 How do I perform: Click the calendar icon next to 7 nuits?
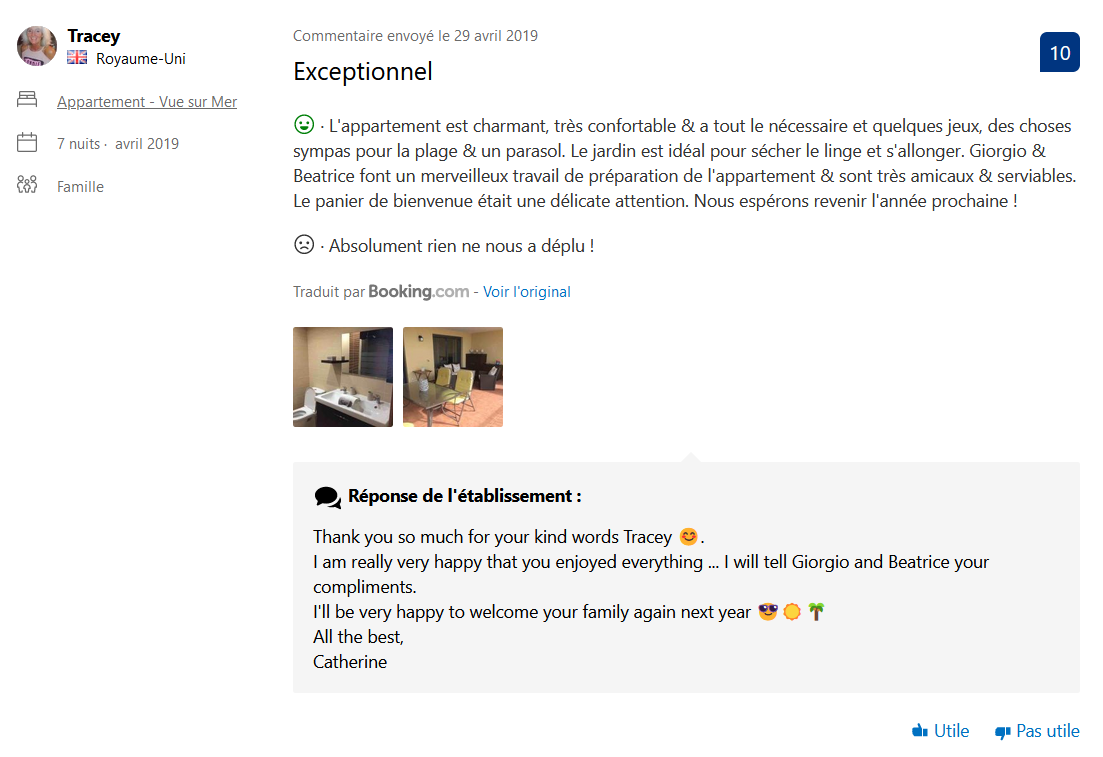pyautogui.click(x=27, y=143)
